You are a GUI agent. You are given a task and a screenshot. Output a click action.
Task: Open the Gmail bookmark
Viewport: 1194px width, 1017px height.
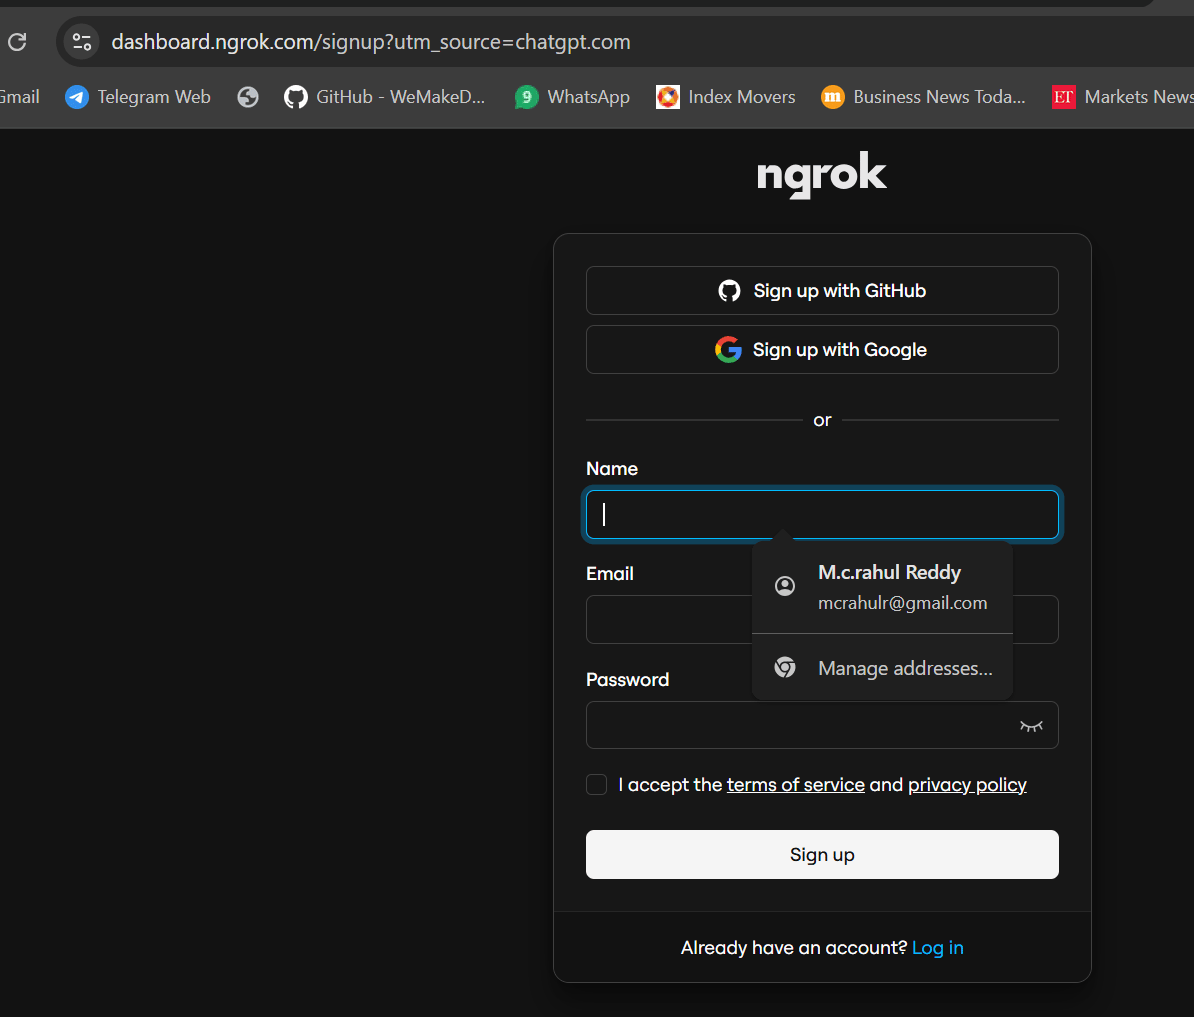pyautogui.click(x=19, y=97)
